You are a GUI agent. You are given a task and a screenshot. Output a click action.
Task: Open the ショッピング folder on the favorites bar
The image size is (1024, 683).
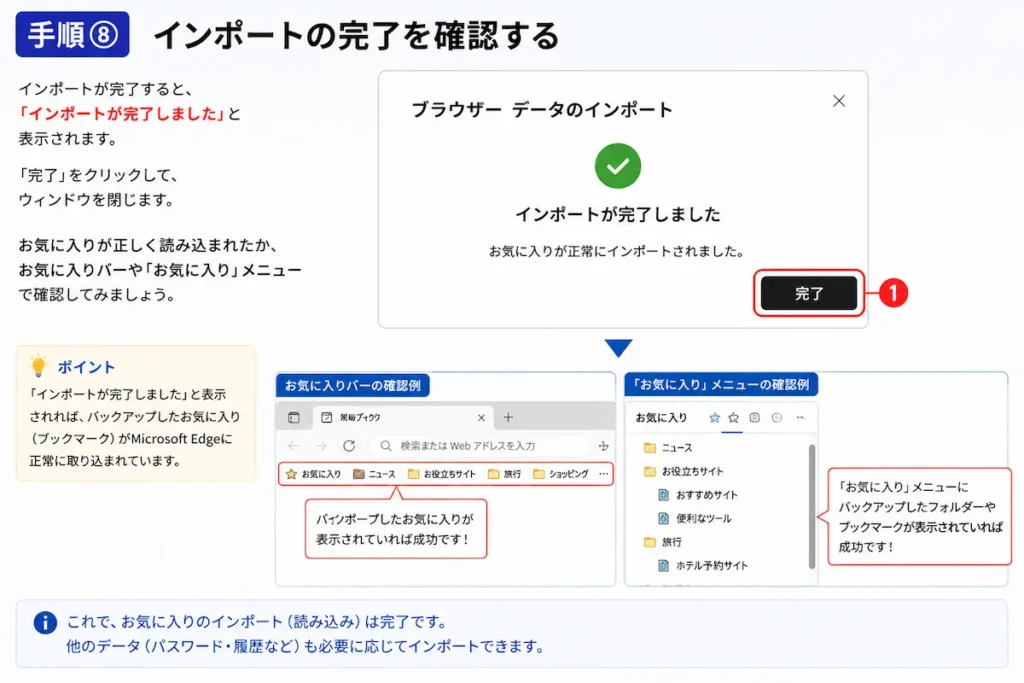pos(560,474)
